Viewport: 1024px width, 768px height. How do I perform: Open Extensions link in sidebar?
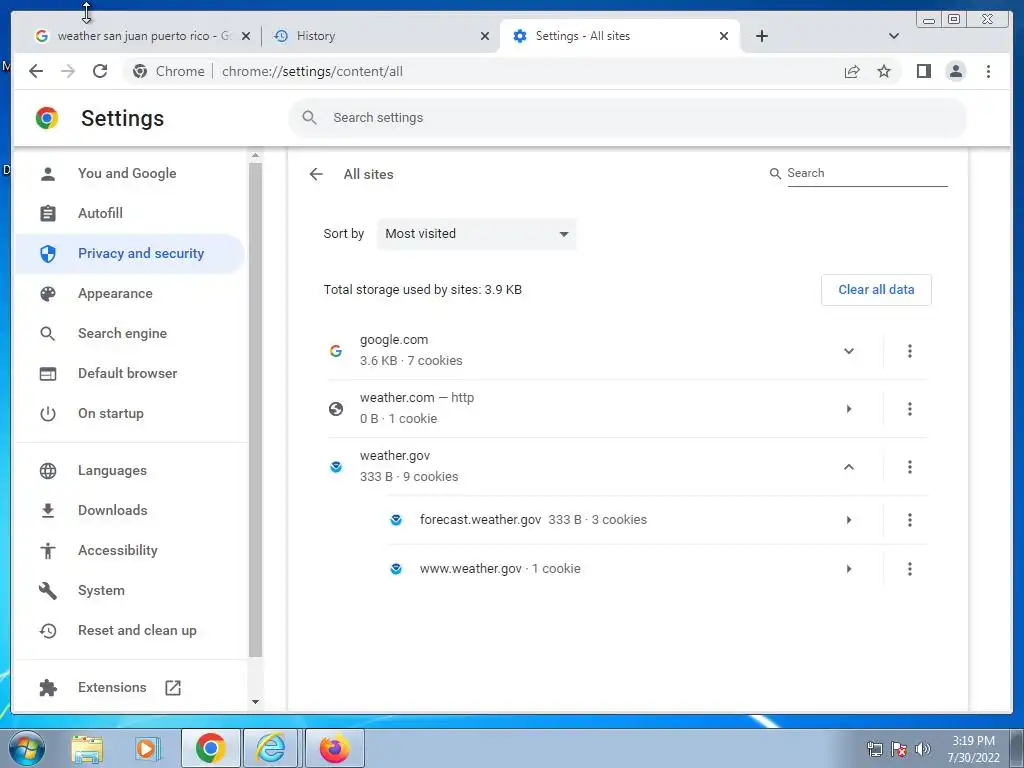[x=129, y=687]
